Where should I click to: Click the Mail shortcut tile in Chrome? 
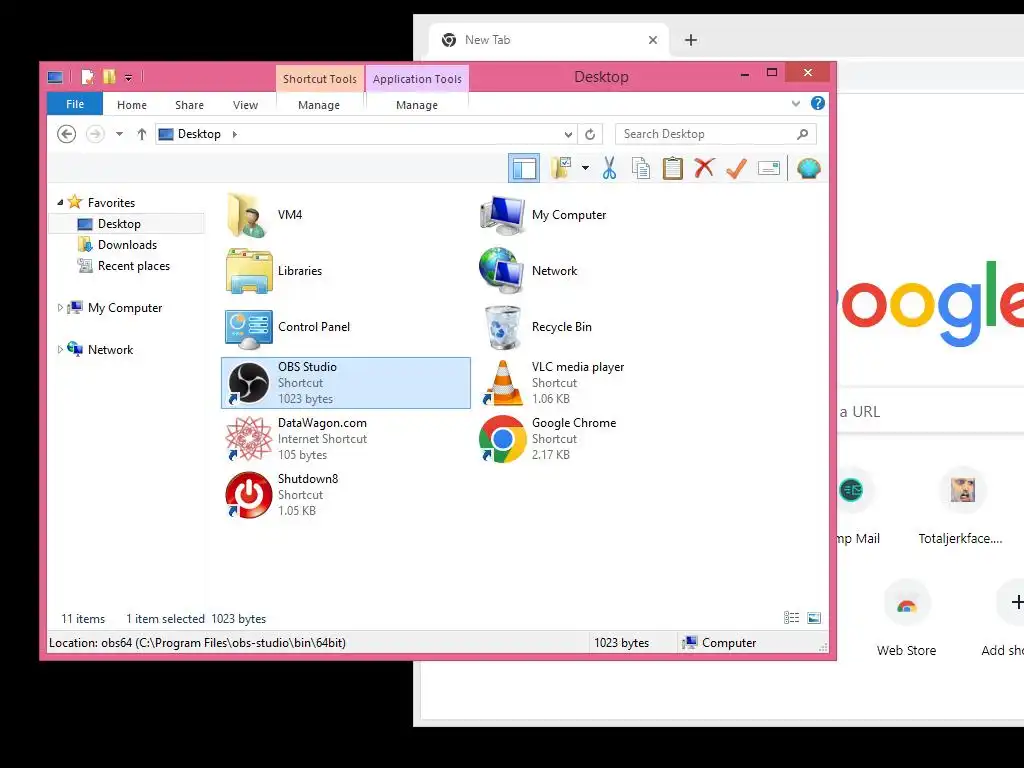point(858,507)
